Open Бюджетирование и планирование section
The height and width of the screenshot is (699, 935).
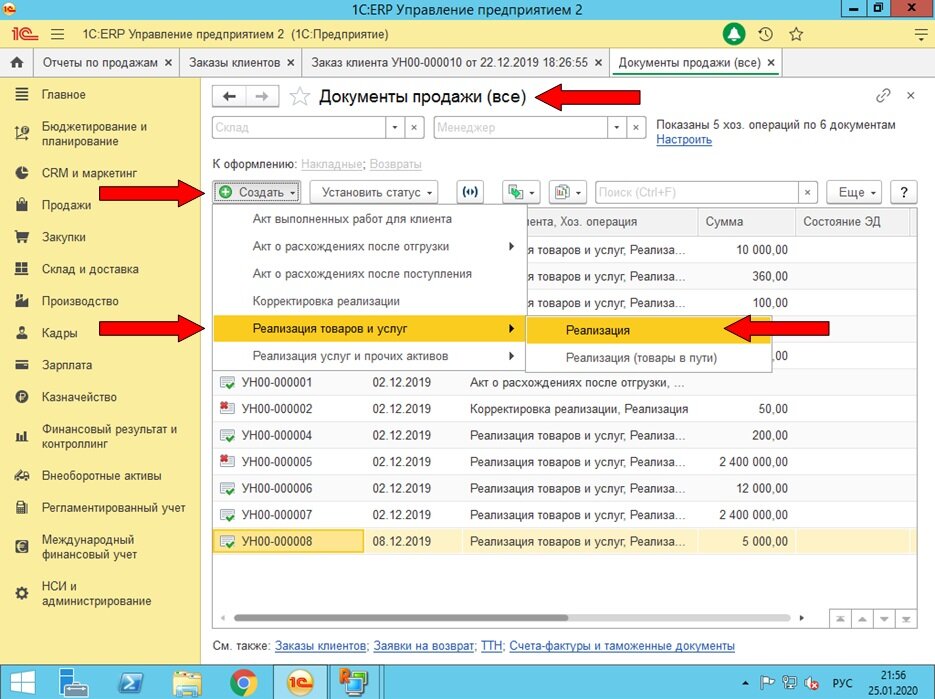tap(94, 134)
